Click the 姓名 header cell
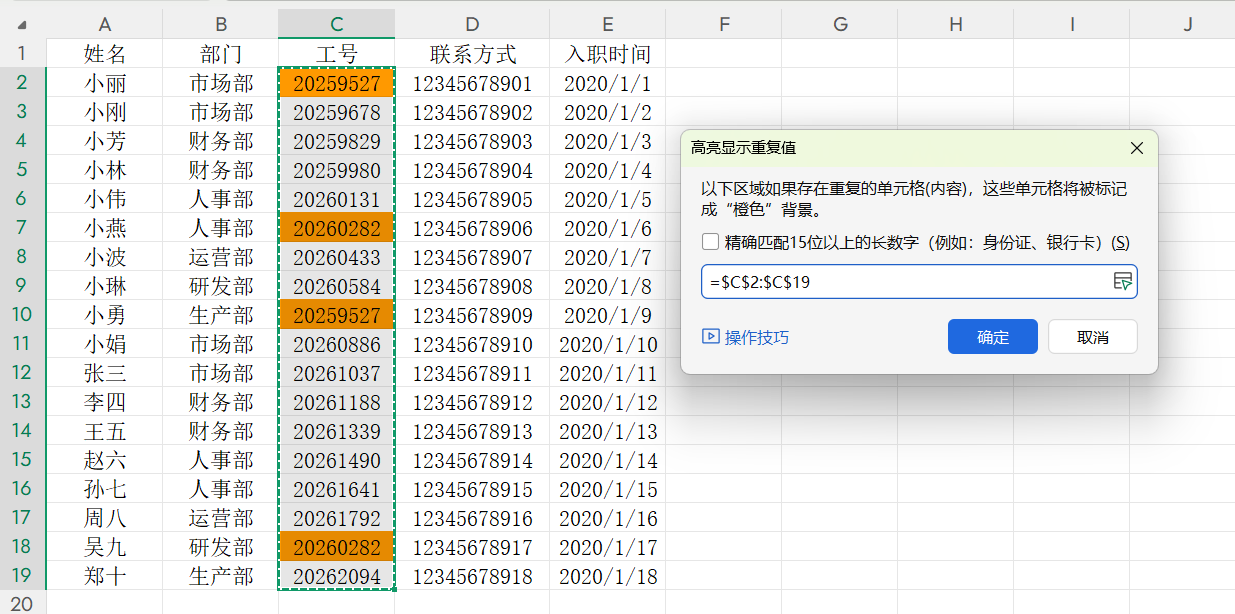Image resolution: width=1235 pixels, height=614 pixels. point(104,54)
